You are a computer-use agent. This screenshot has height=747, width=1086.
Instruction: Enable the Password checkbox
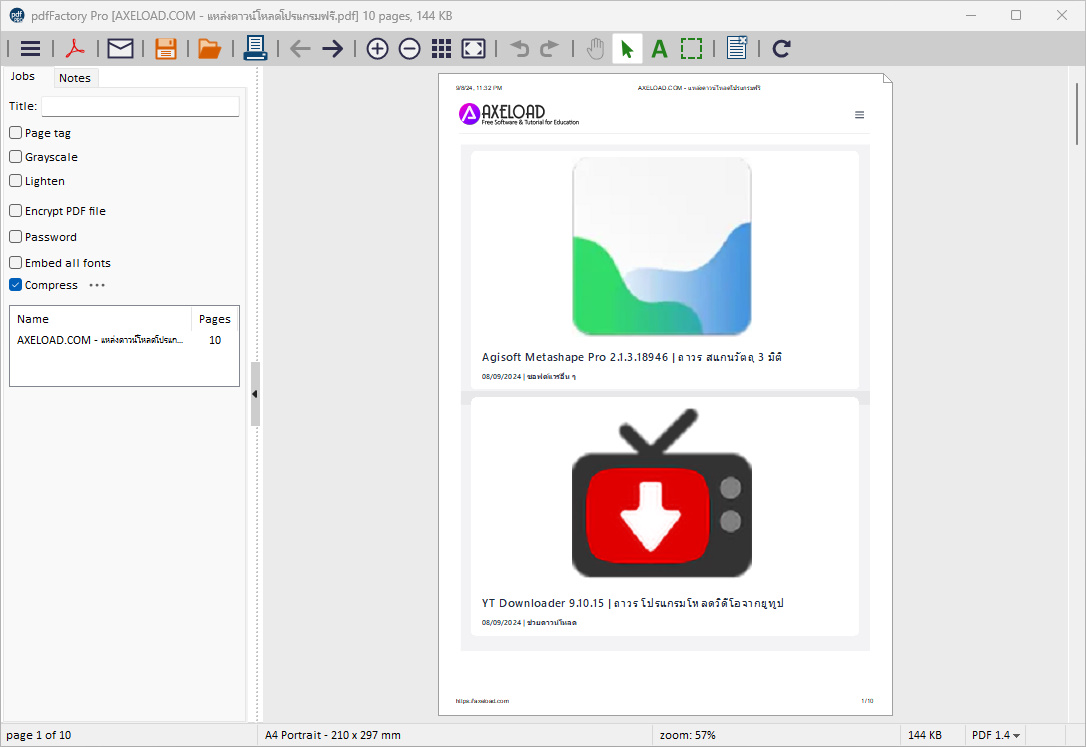click(x=15, y=237)
